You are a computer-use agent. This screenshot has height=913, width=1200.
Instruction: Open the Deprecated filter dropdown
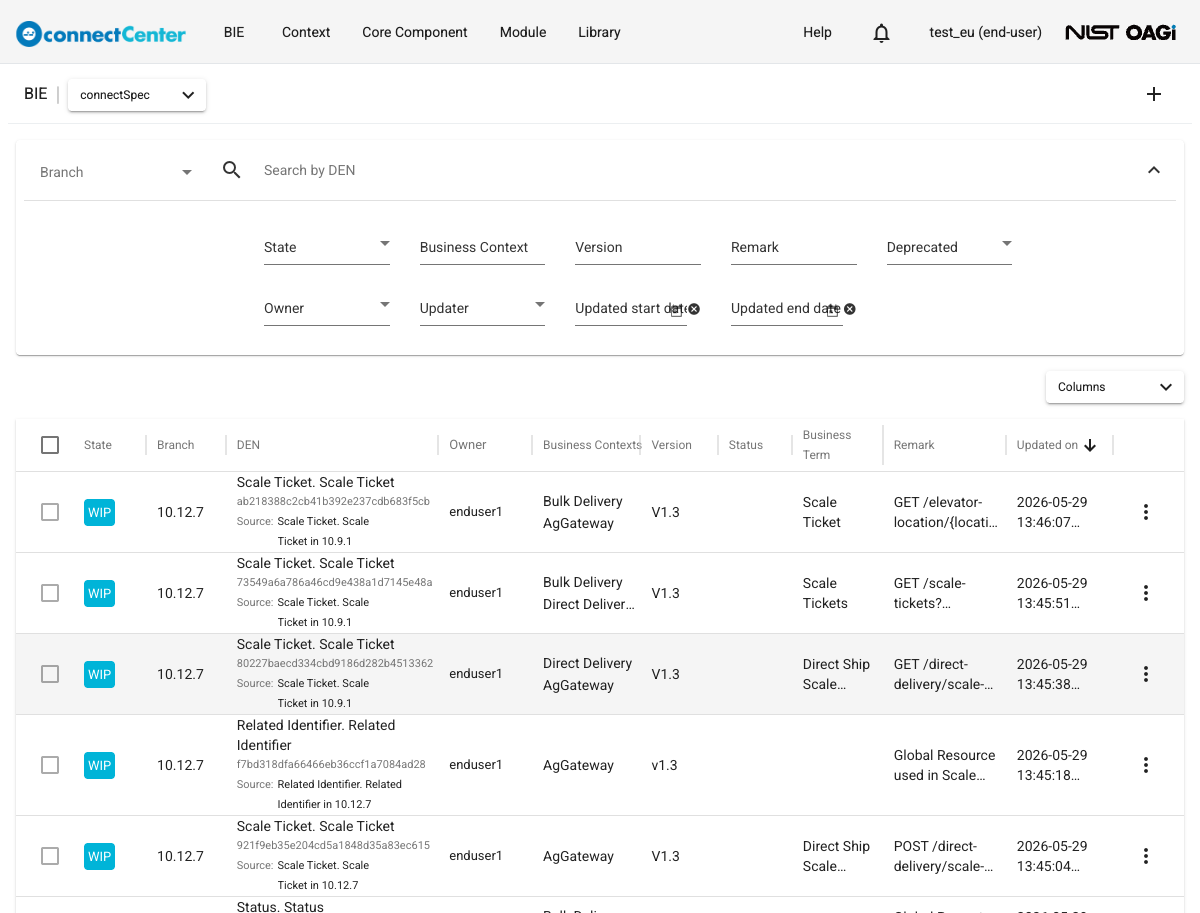click(949, 247)
